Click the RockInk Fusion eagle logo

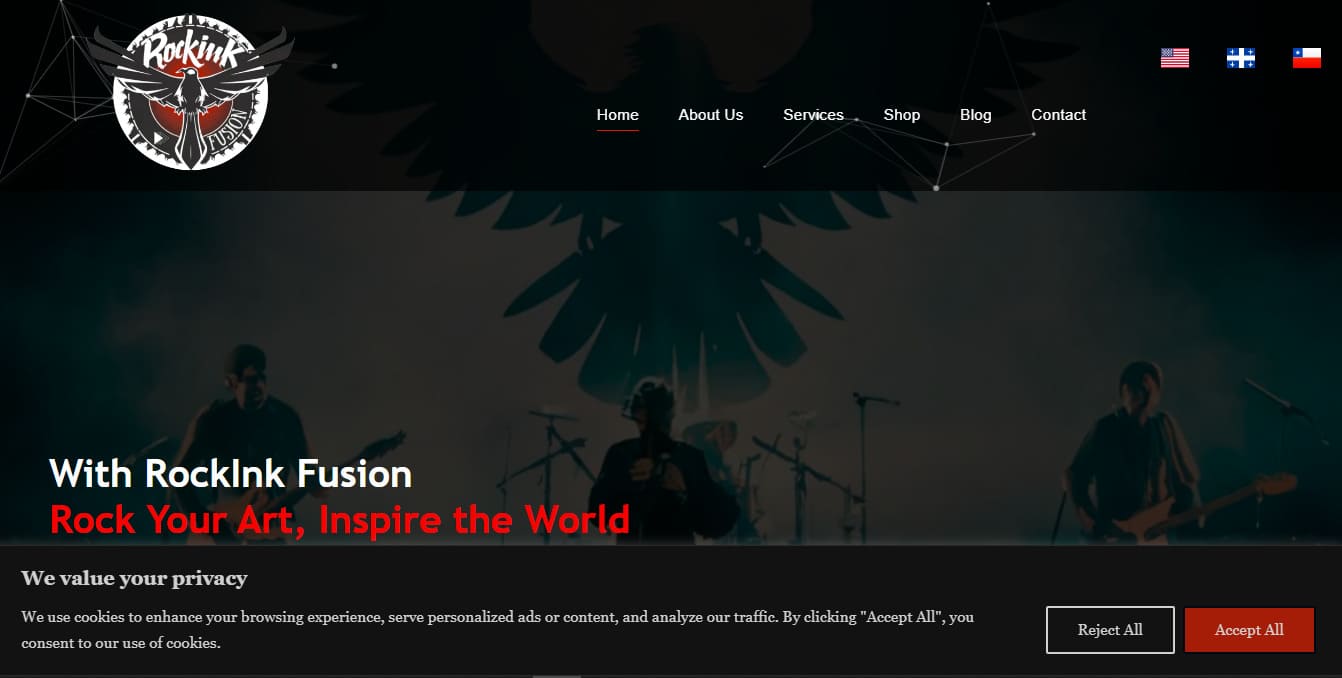point(191,92)
